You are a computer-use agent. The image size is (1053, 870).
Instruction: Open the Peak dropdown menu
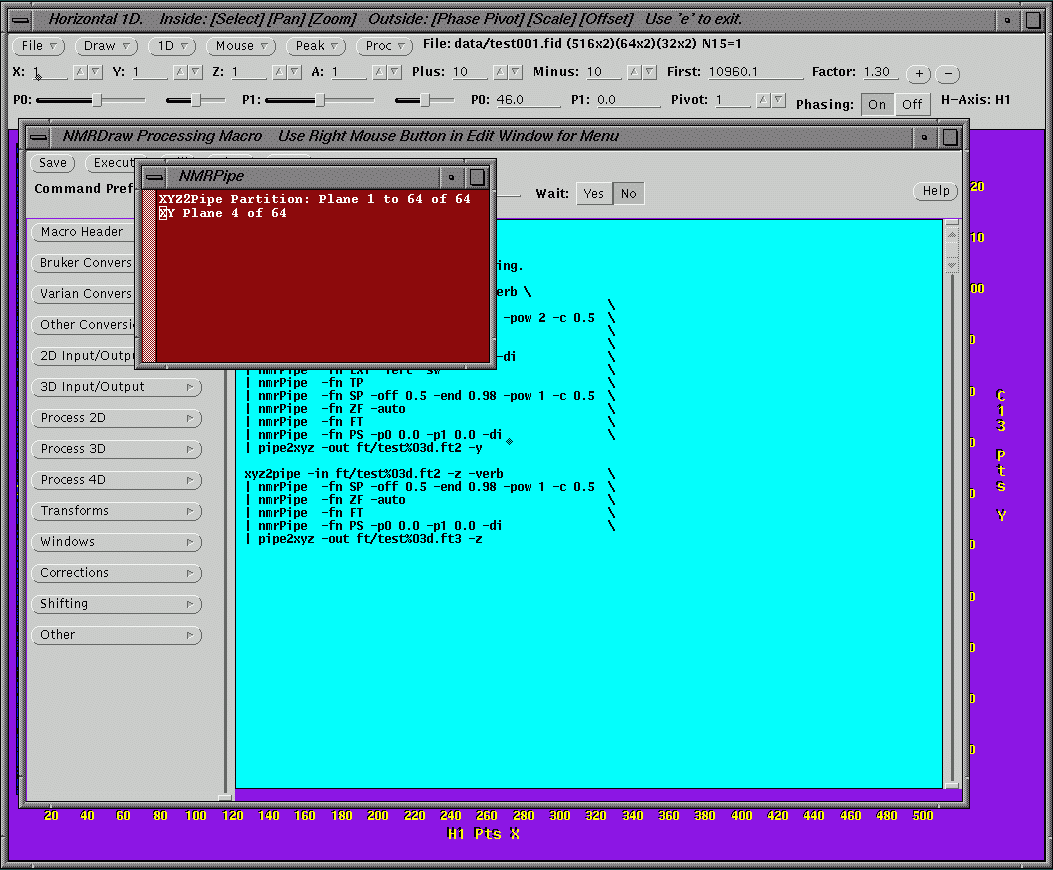coord(316,46)
